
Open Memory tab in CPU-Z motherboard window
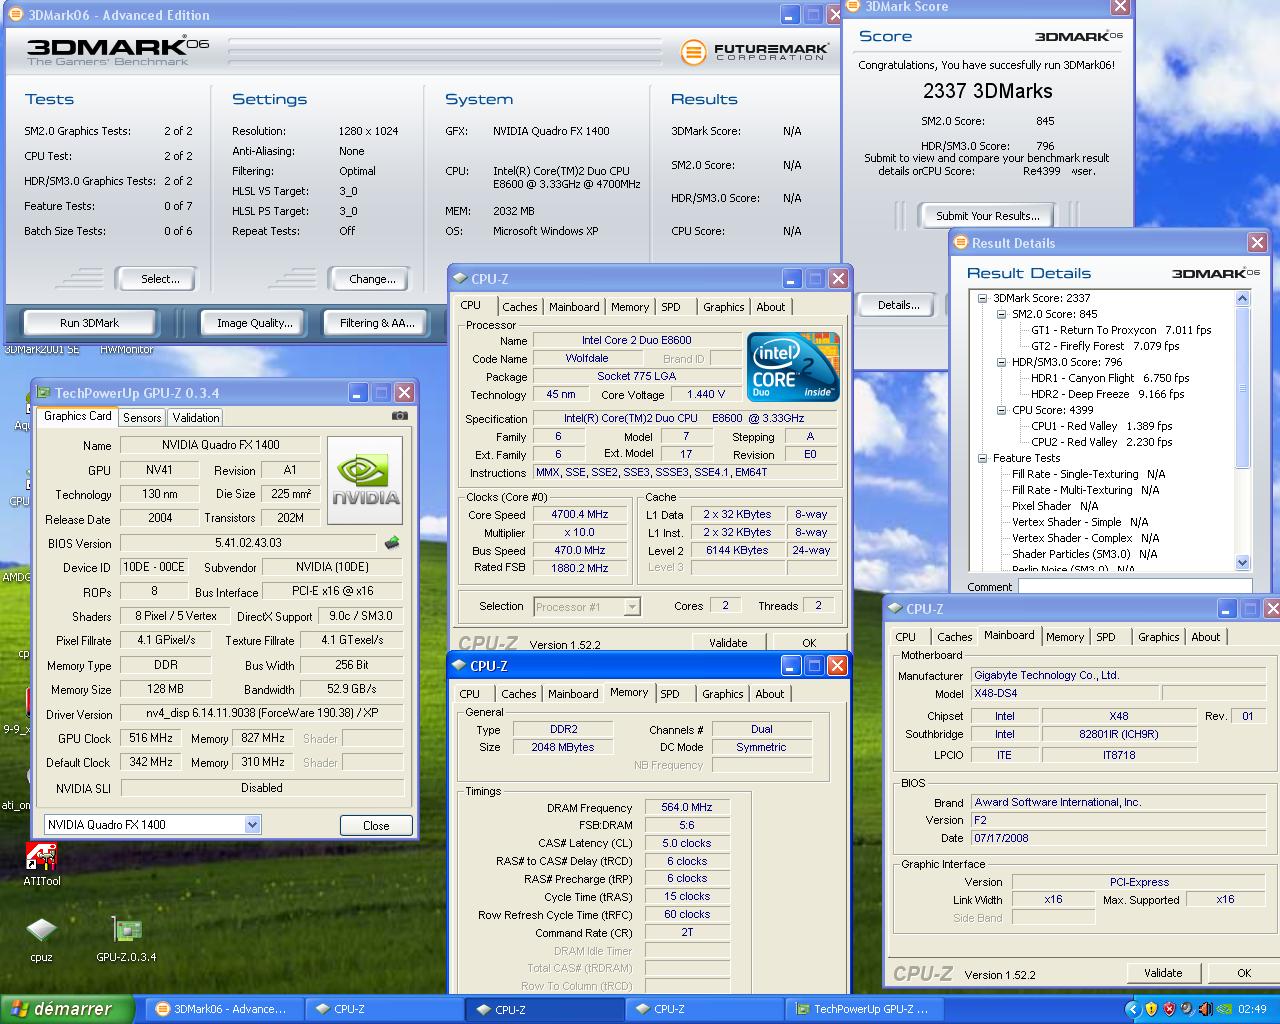1065,637
